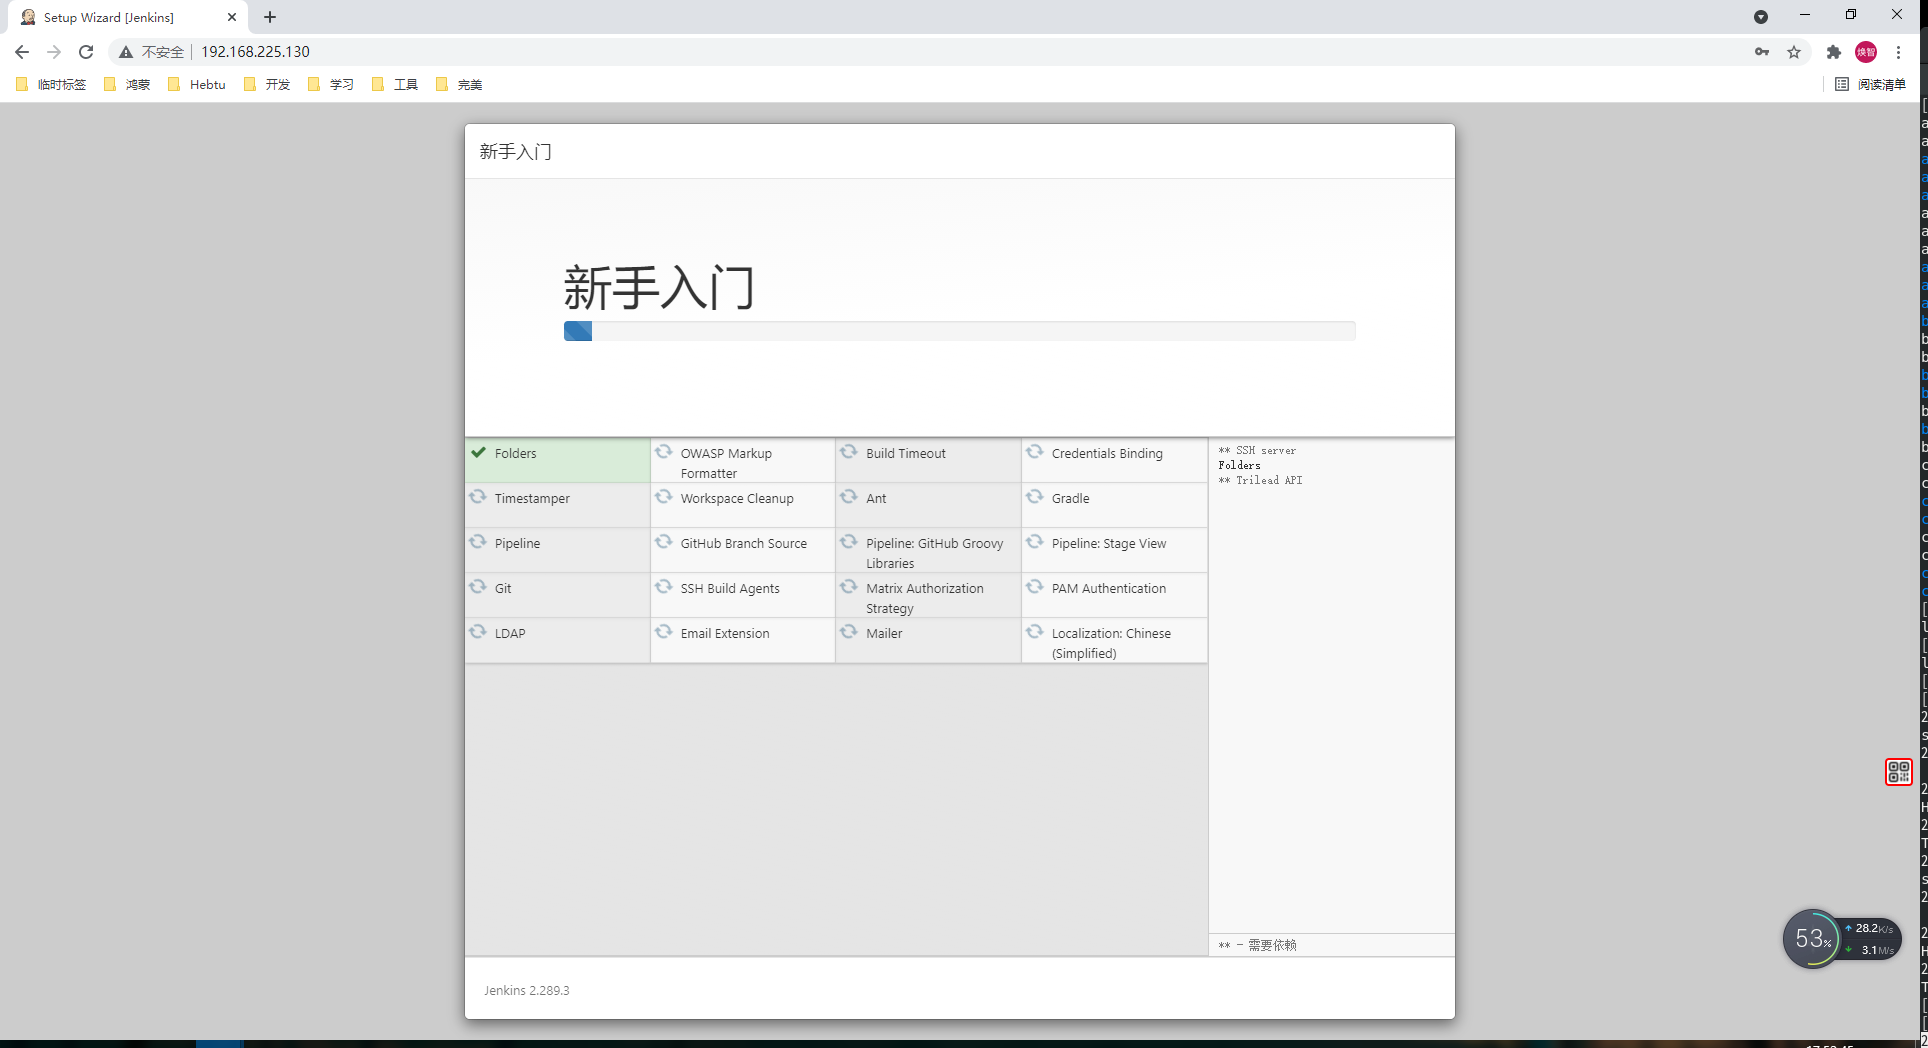The width and height of the screenshot is (1928, 1048).
Task: Click the pending icon beside Ant
Action: coord(849,497)
